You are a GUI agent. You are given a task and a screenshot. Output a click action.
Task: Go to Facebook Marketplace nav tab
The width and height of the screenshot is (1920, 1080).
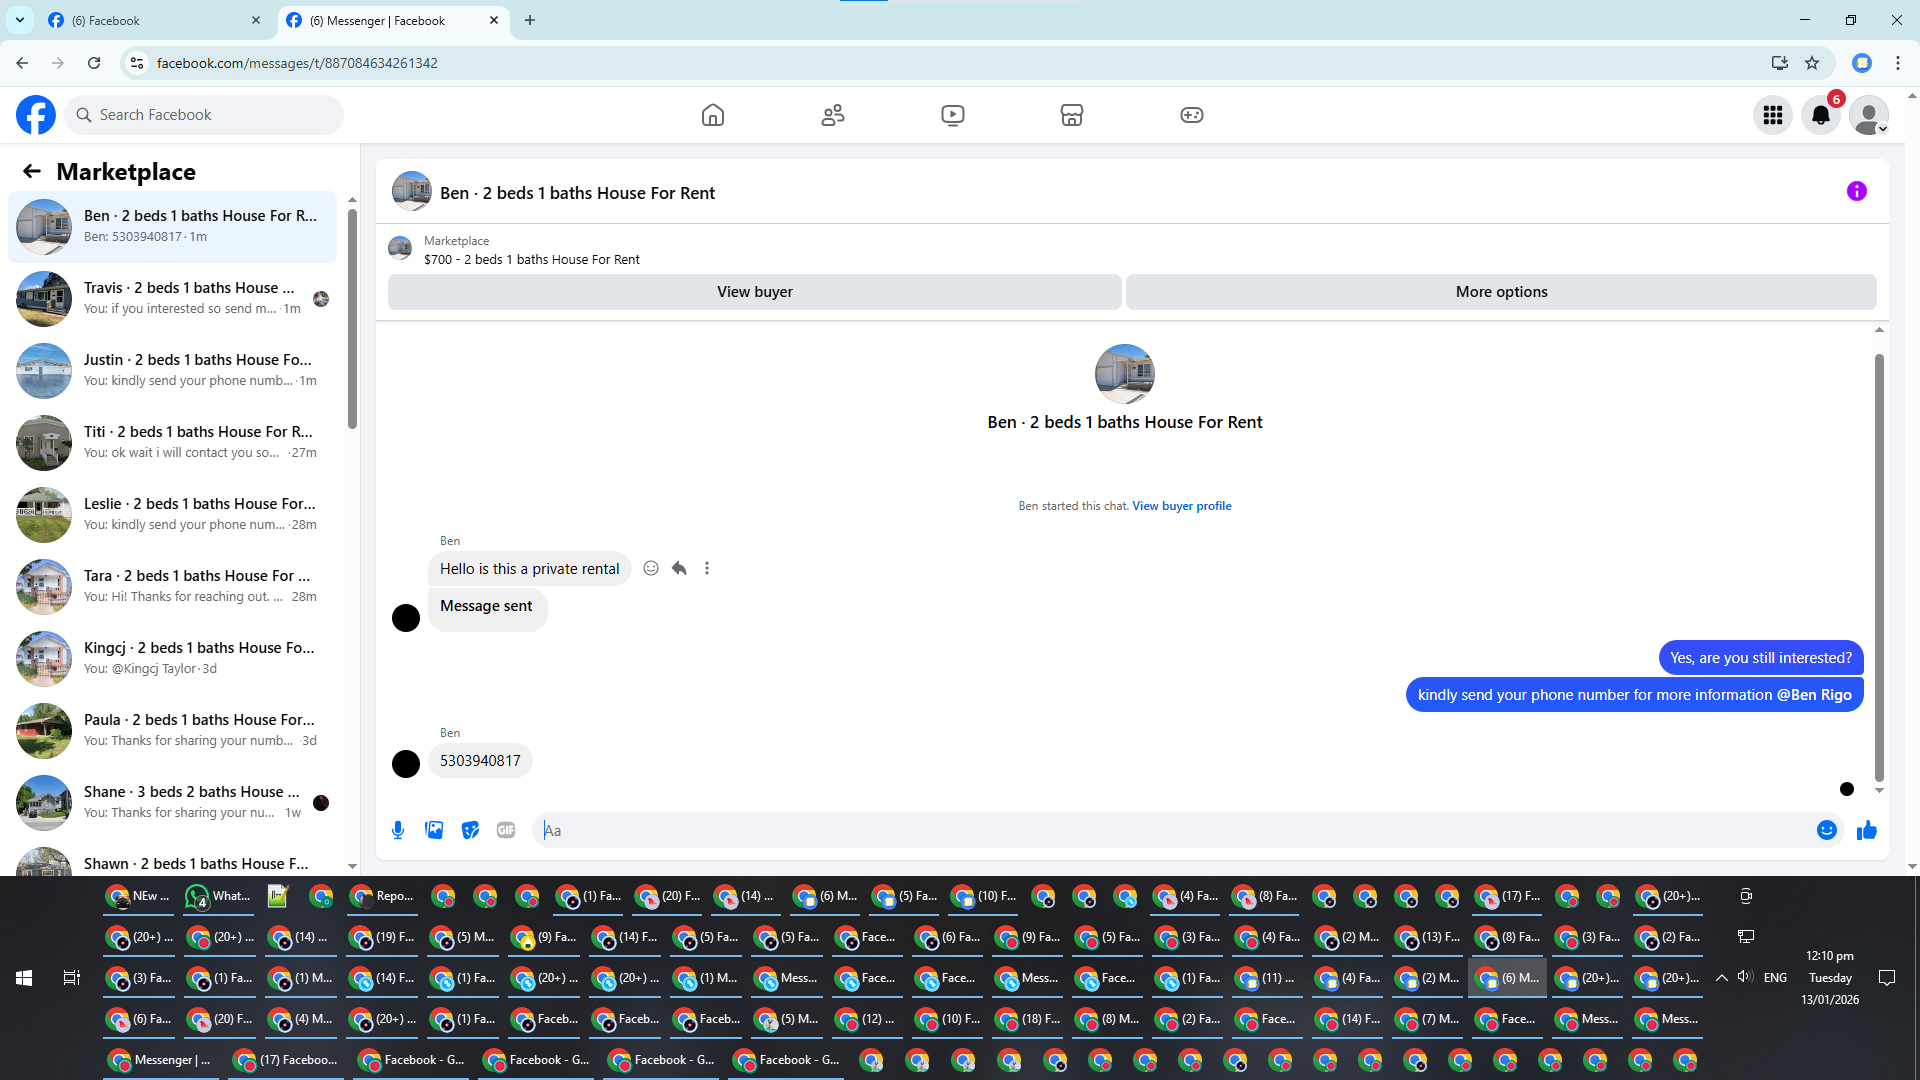click(x=1071, y=115)
